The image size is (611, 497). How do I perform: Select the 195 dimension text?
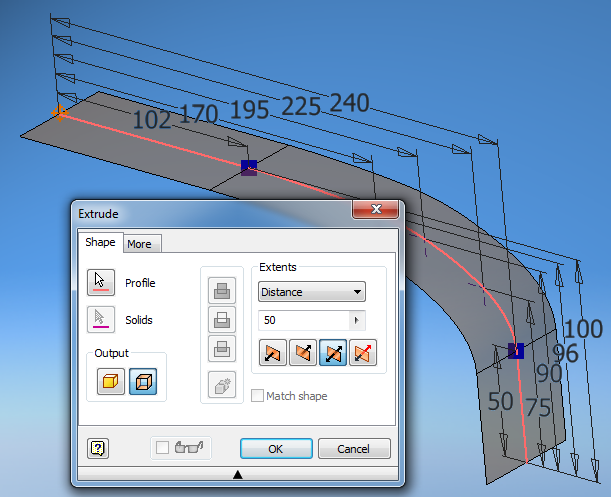[x=249, y=109]
